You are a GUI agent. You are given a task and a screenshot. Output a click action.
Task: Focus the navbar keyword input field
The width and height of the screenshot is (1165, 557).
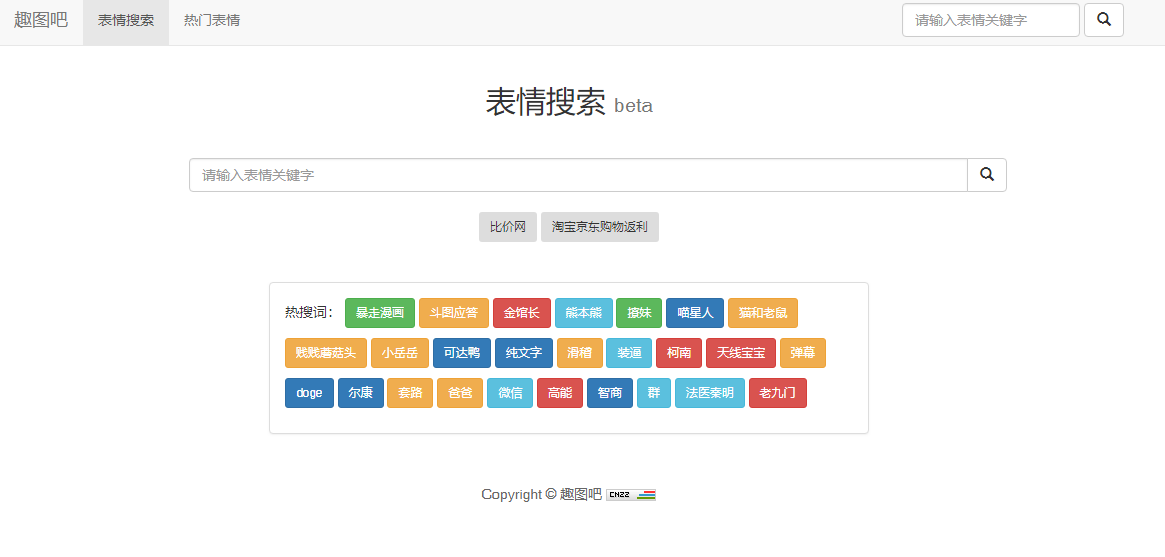[990, 20]
